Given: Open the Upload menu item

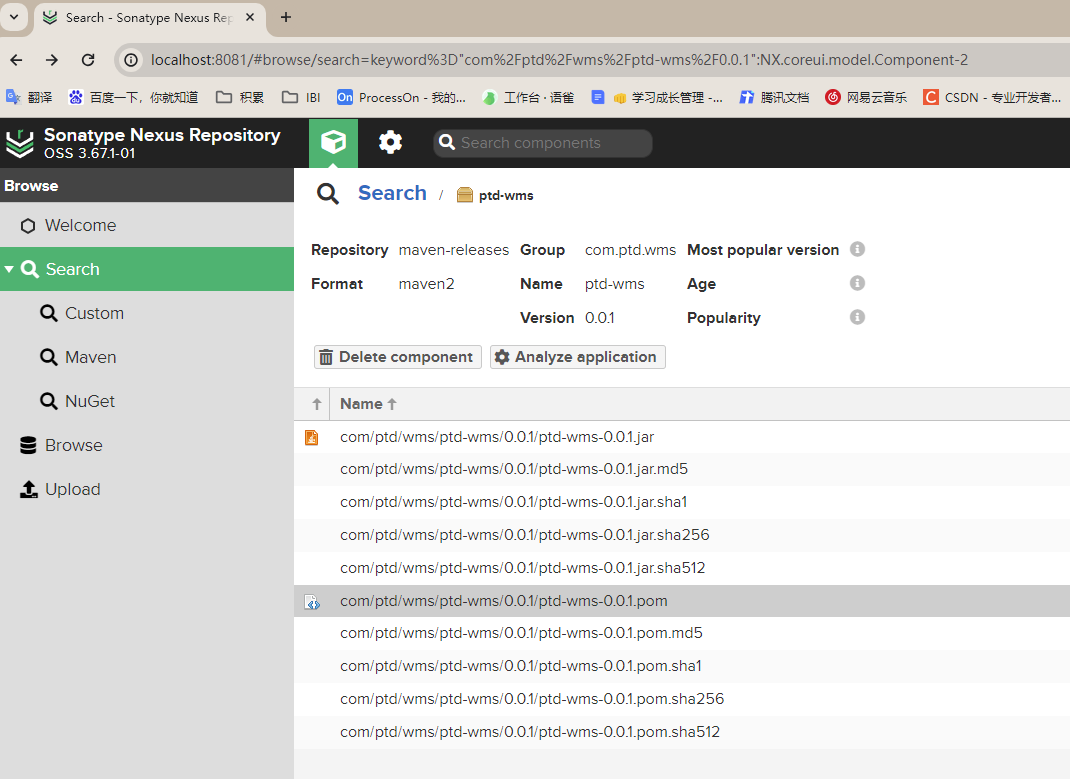Looking at the screenshot, I should tap(72, 490).
